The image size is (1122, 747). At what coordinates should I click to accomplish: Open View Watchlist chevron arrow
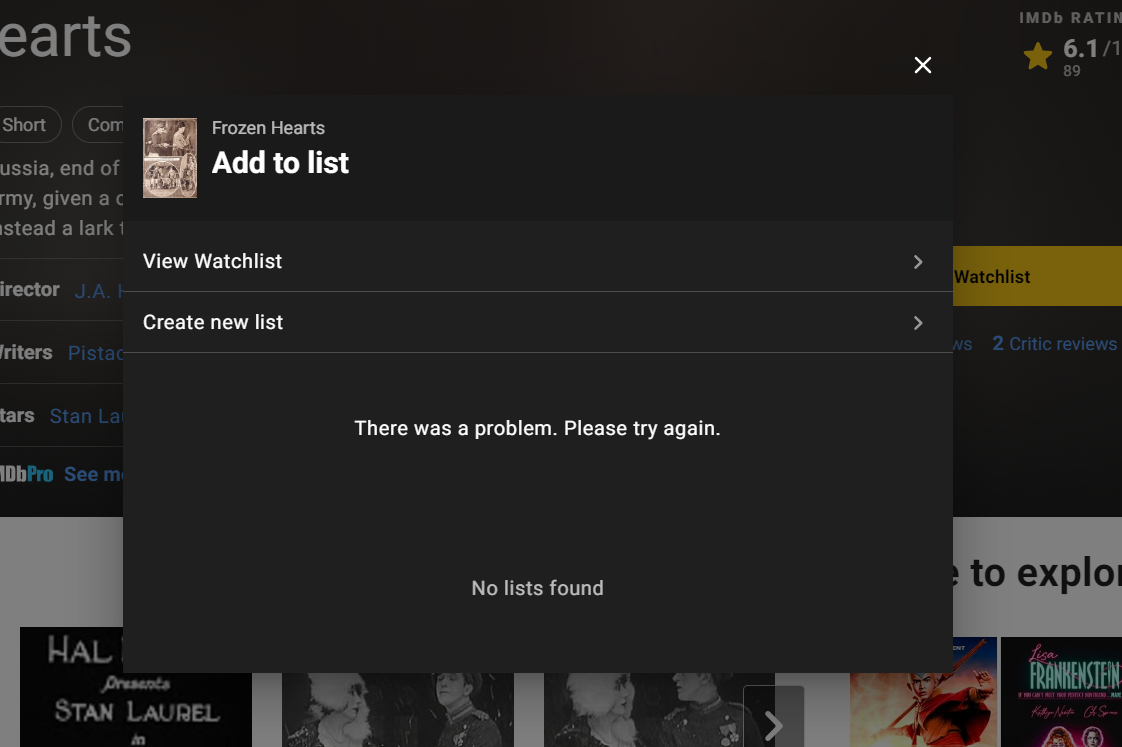918,262
